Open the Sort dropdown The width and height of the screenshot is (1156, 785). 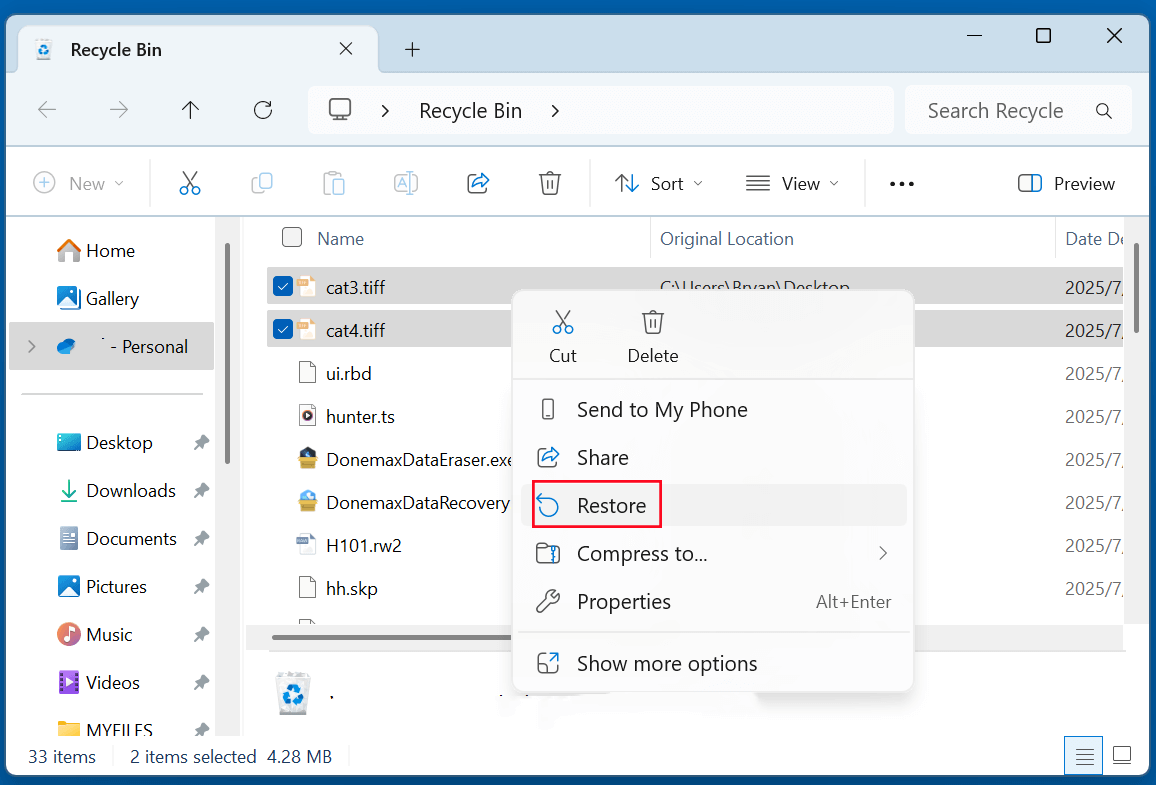658,183
